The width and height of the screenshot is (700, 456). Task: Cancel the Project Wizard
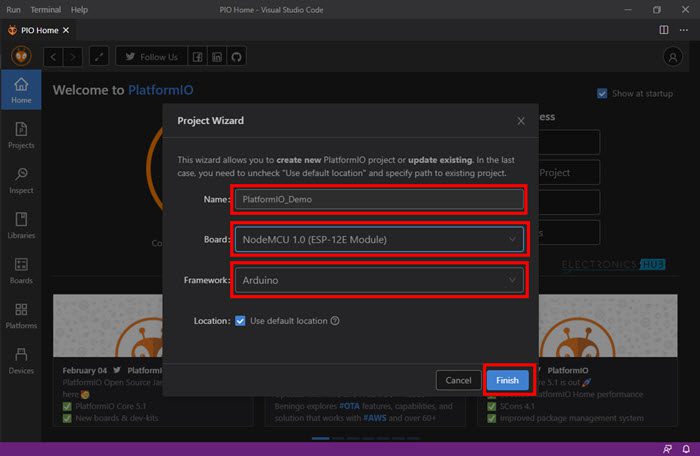(458, 380)
